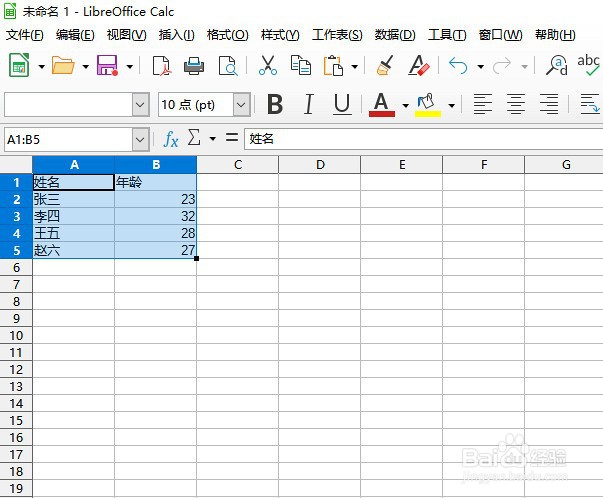Select row 6 header
Screen dimensions: 603x498
coord(16,267)
